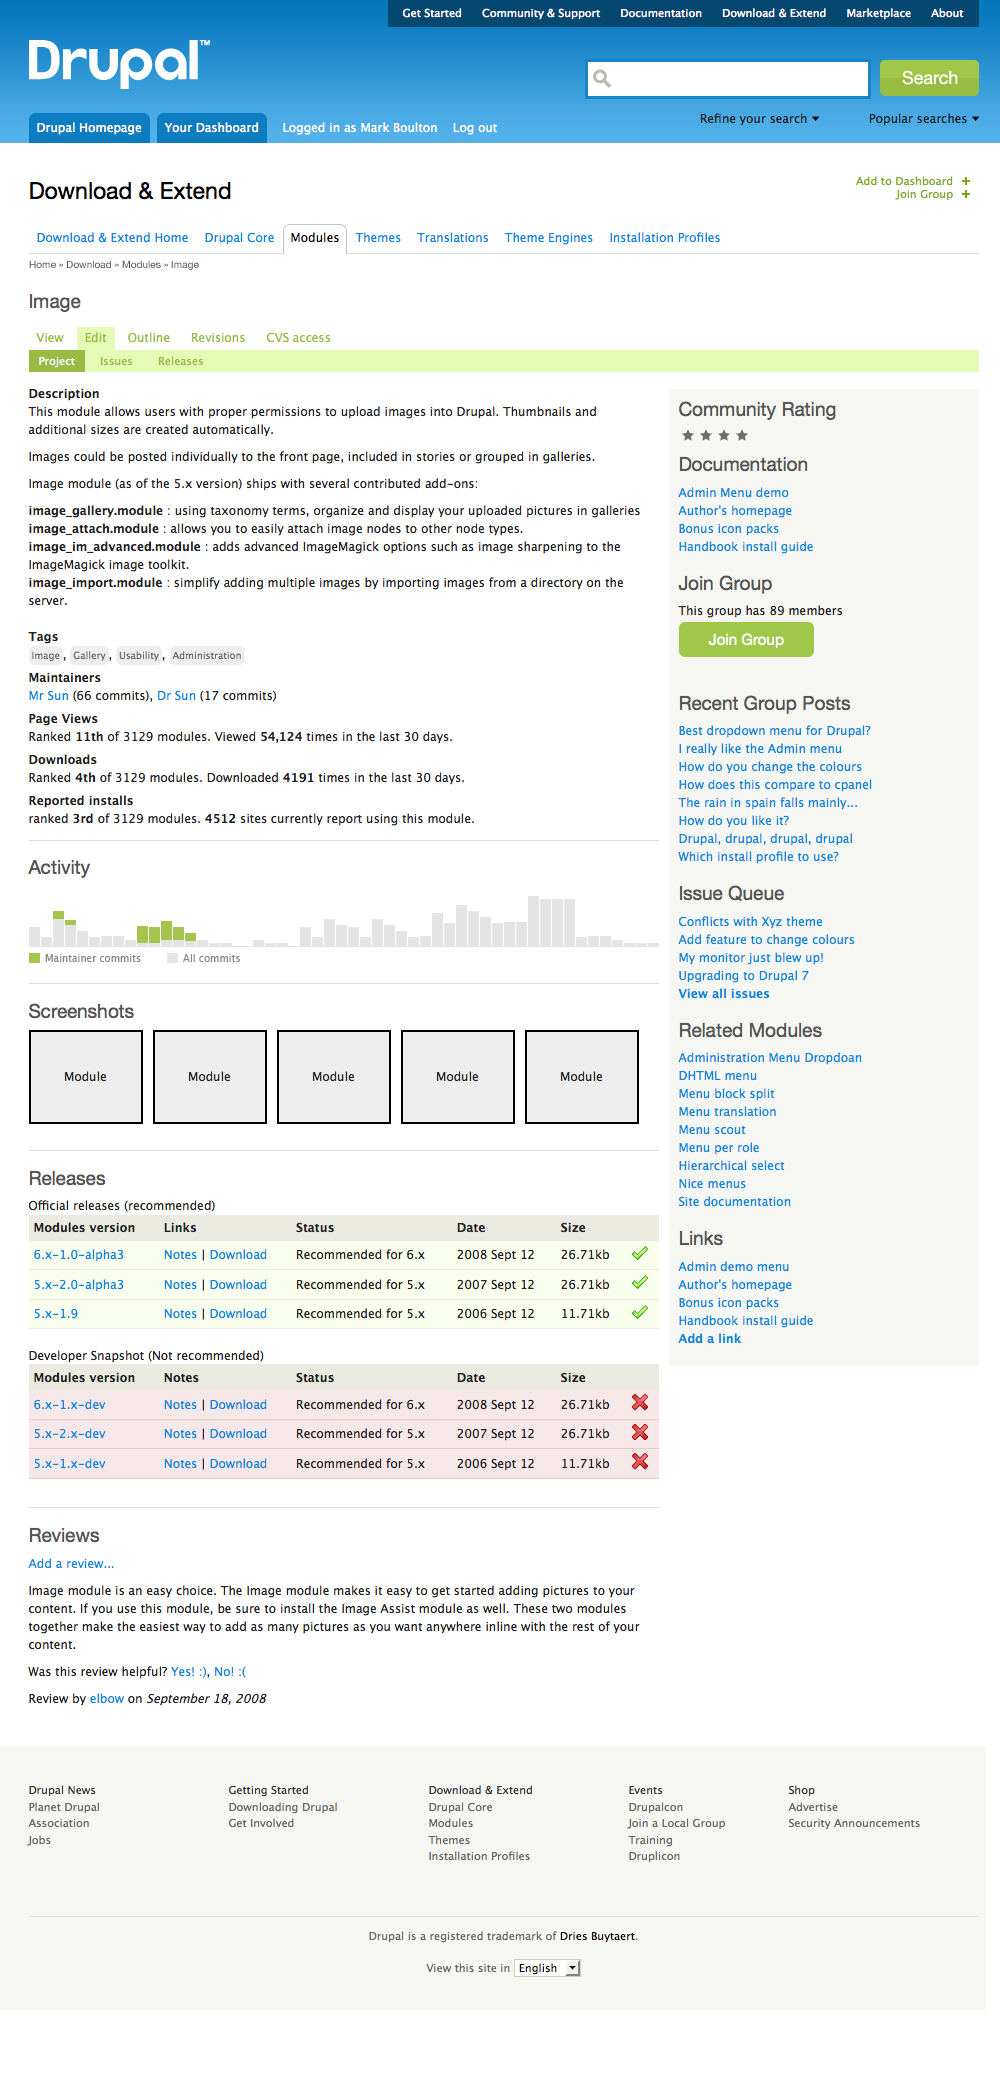Click the green Search button
The width and height of the screenshot is (1000, 2100).
click(x=929, y=78)
